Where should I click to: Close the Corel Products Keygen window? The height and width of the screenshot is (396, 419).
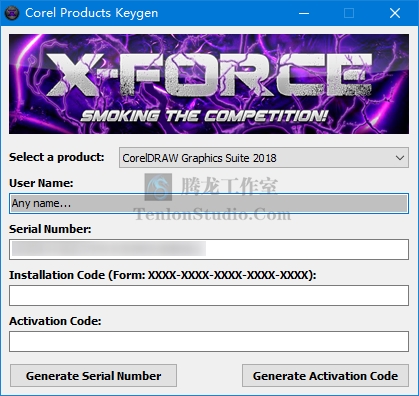tap(395, 13)
